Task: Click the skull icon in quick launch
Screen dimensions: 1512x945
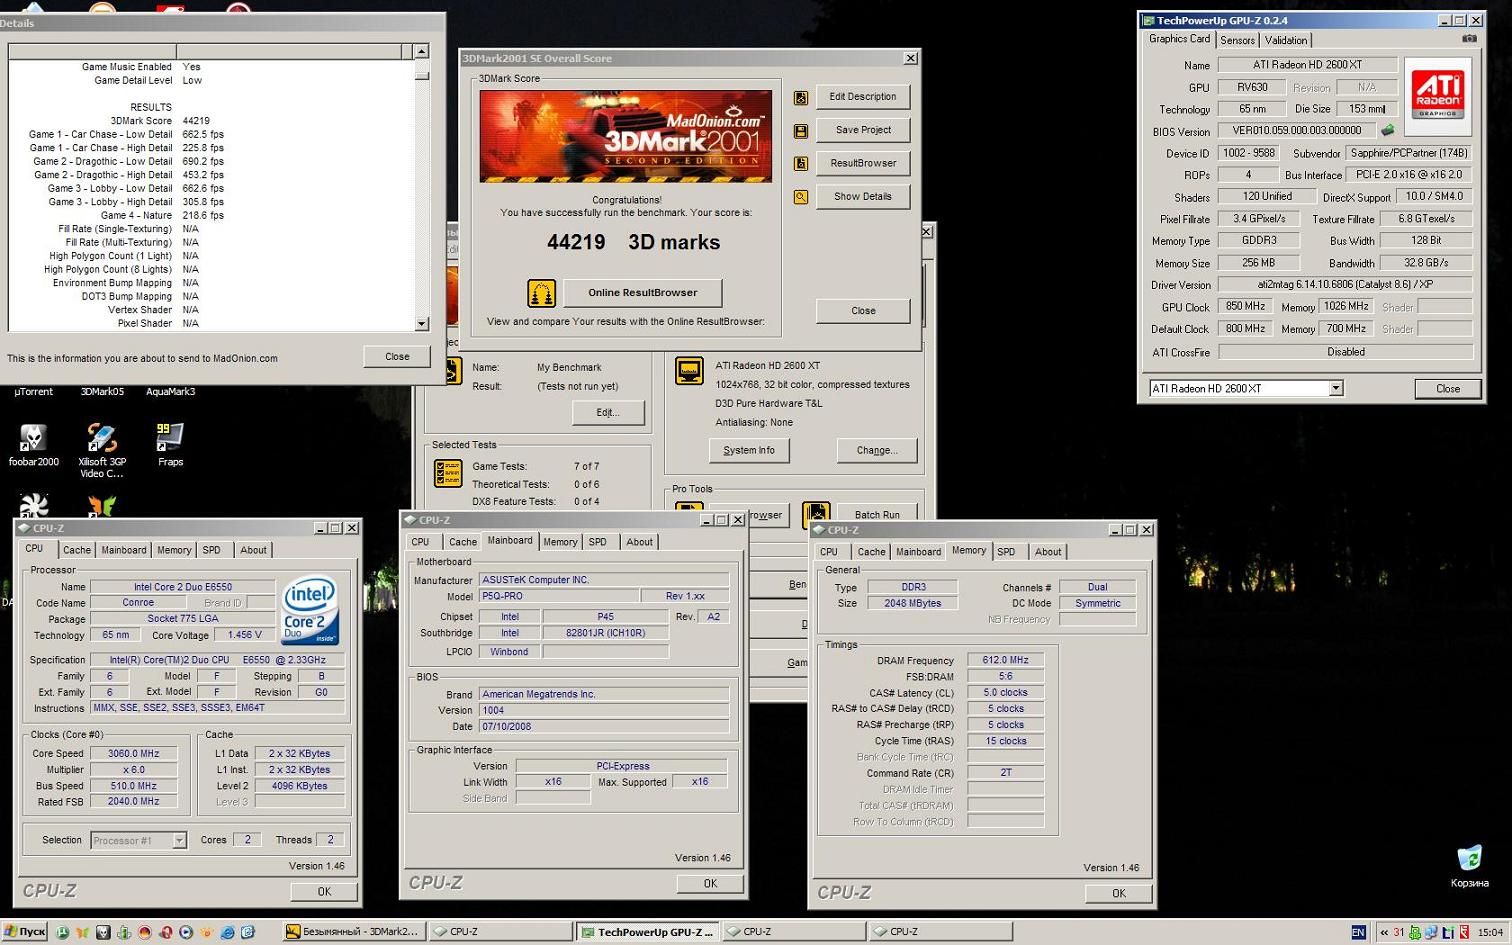Action: 103,932
